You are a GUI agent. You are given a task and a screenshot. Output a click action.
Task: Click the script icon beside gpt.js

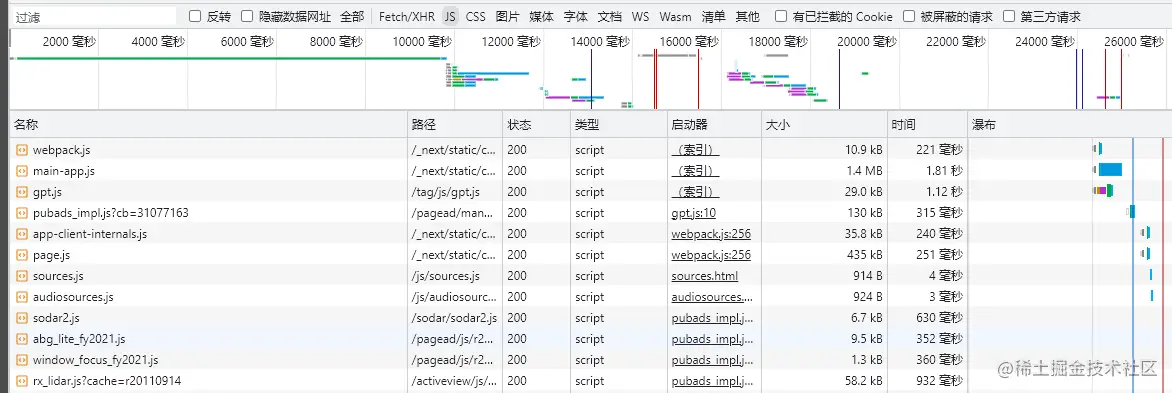pyautogui.click(x=22, y=192)
